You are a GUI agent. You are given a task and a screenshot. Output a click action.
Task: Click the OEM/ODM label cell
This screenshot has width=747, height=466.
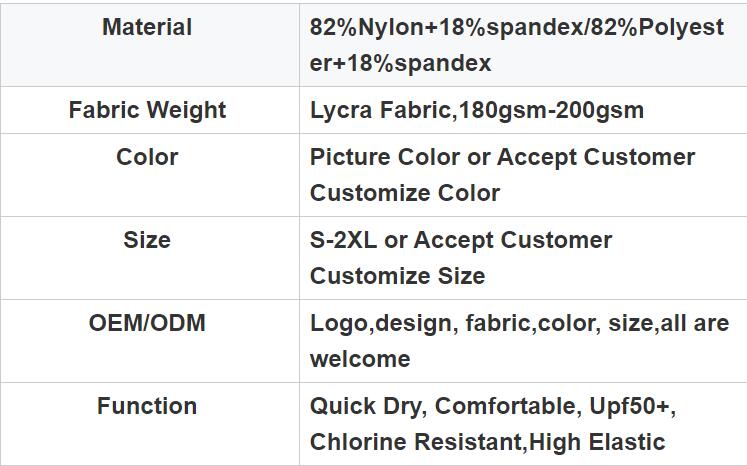pos(147,323)
